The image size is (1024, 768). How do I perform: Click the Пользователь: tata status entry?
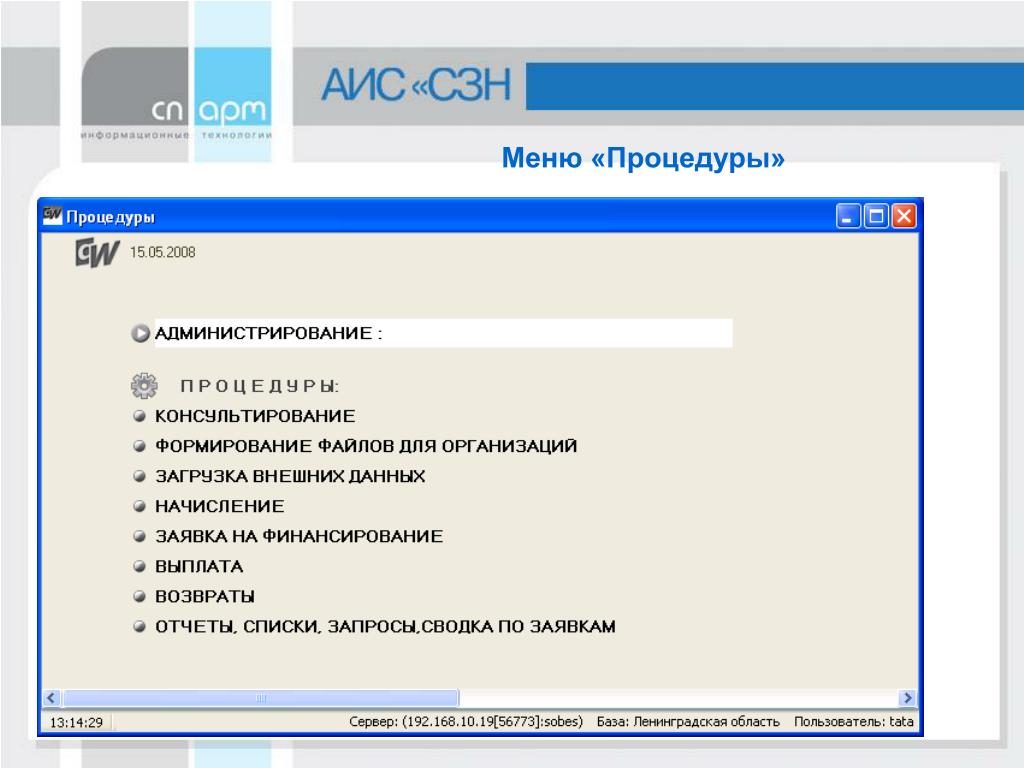[854, 722]
